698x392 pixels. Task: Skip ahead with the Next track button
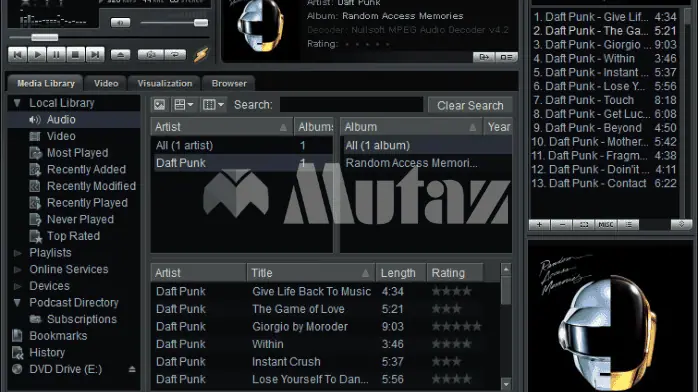pos(94,55)
